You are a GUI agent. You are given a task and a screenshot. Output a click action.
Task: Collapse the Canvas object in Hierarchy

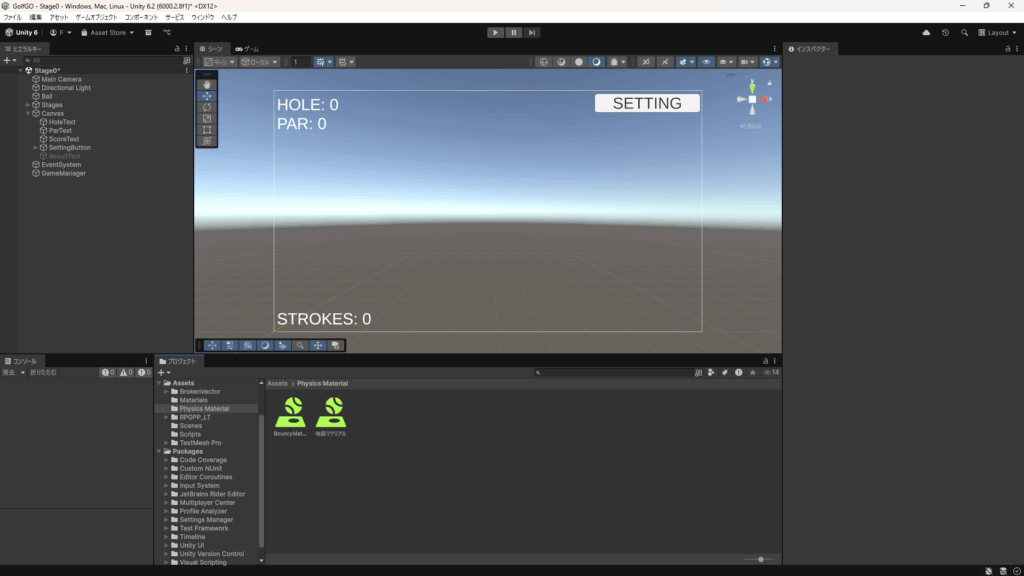[28, 113]
